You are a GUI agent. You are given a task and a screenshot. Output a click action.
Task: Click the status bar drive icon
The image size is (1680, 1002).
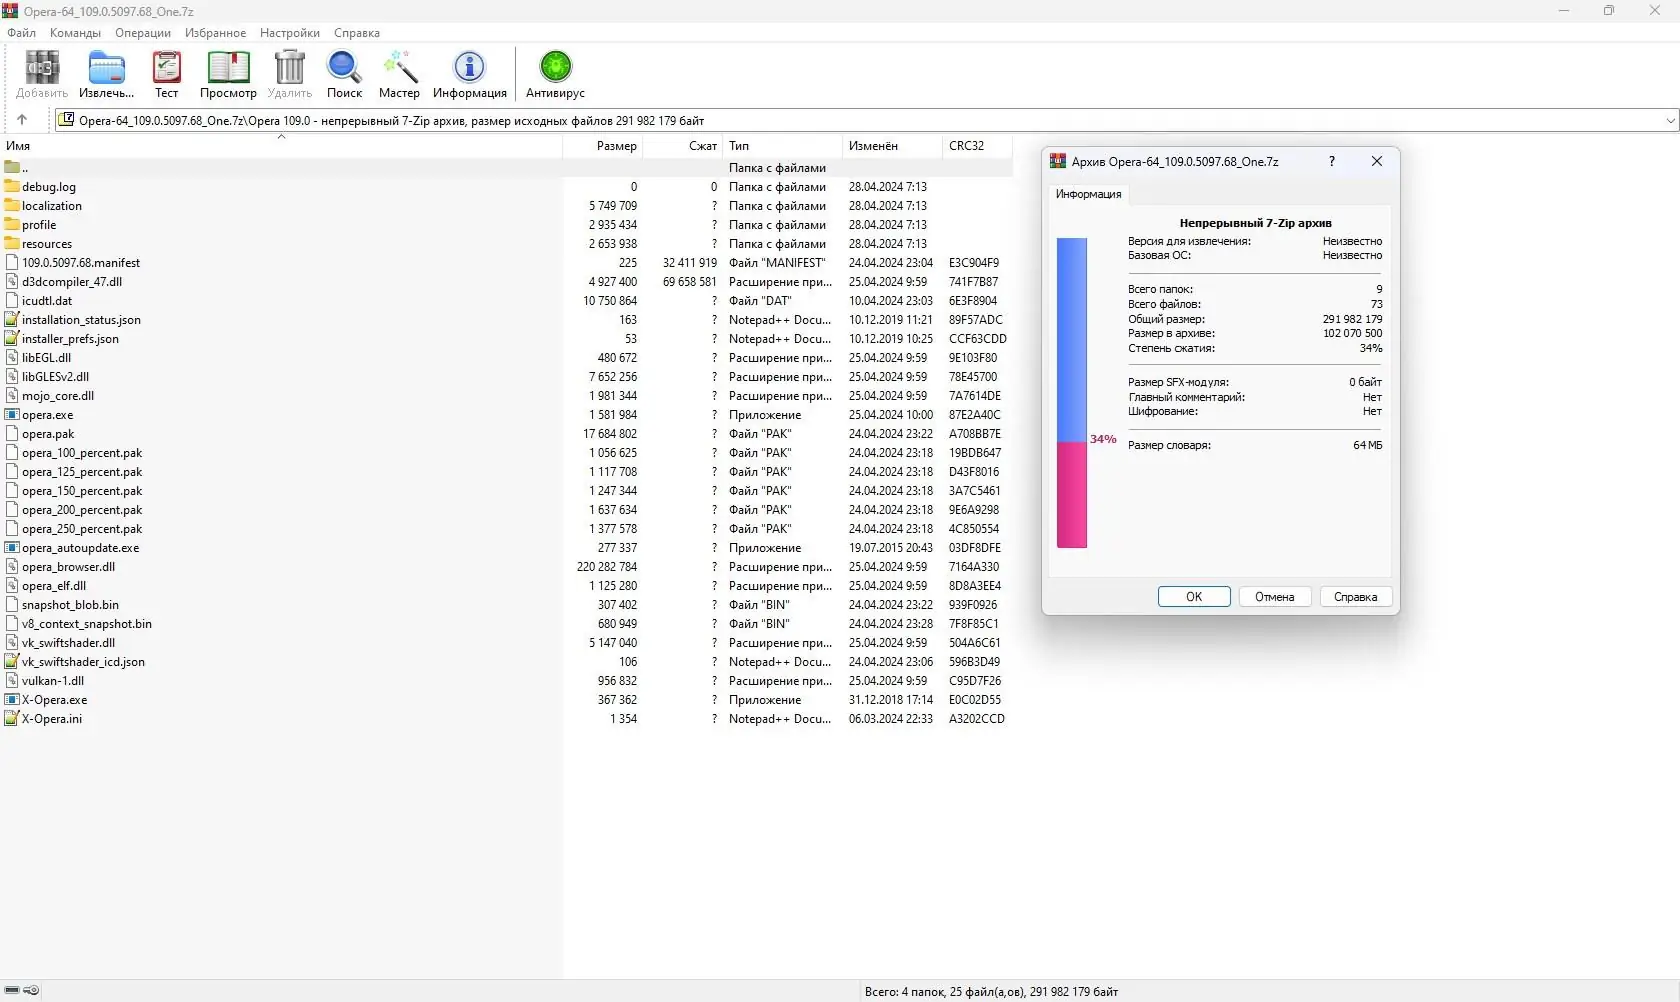pos(12,991)
